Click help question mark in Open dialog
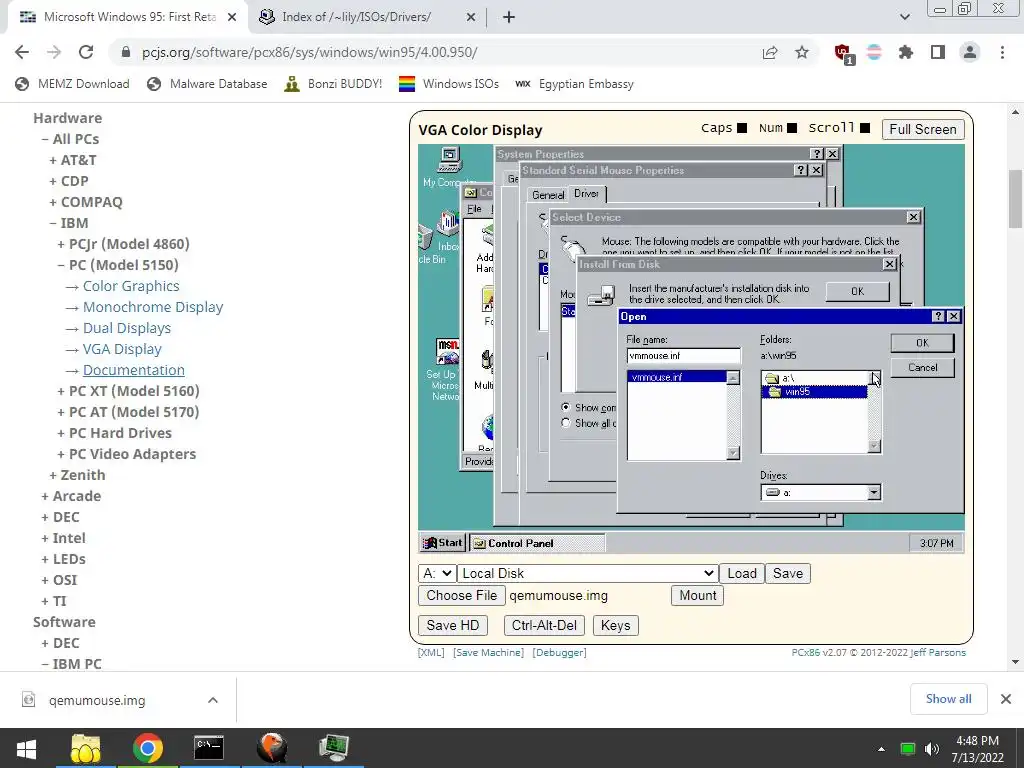Image resolution: width=1024 pixels, height=768 pixels. pyautogui.click(x=938, y=316)
